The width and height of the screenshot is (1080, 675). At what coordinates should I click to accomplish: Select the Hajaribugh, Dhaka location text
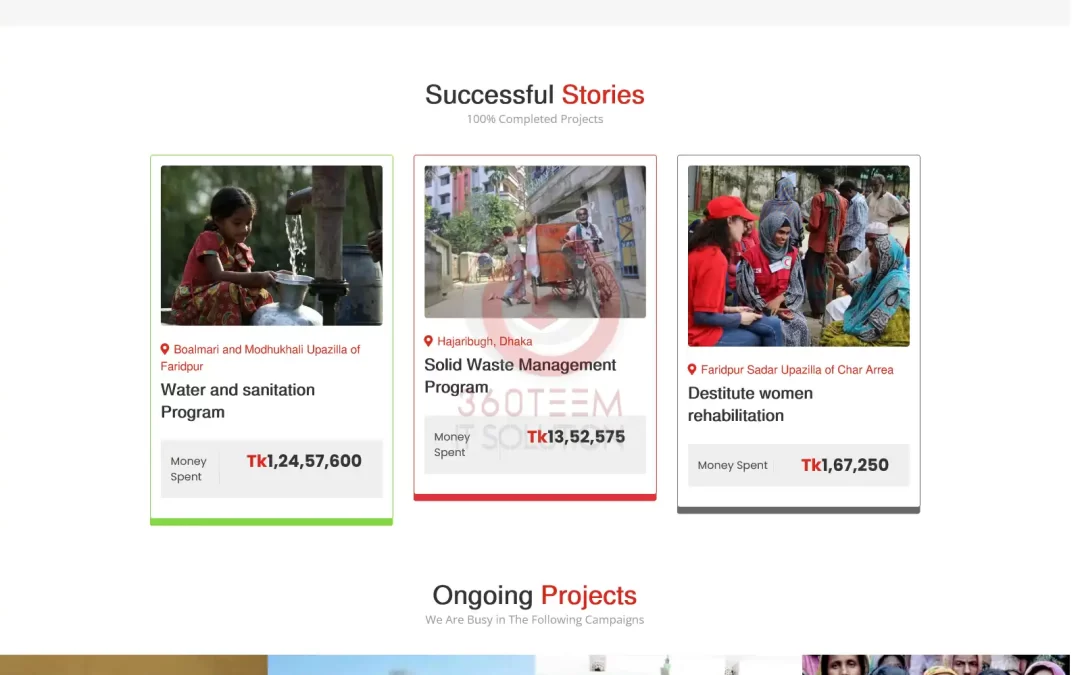484,341
